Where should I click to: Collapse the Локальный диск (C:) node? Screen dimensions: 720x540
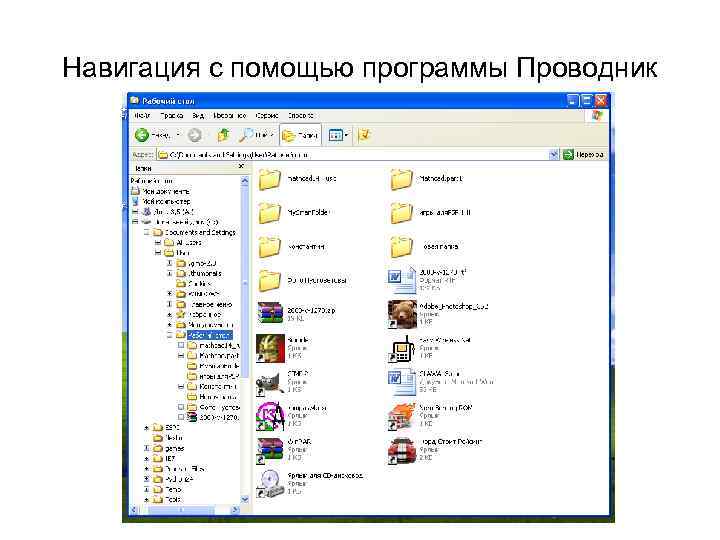[x=135, y=222]
